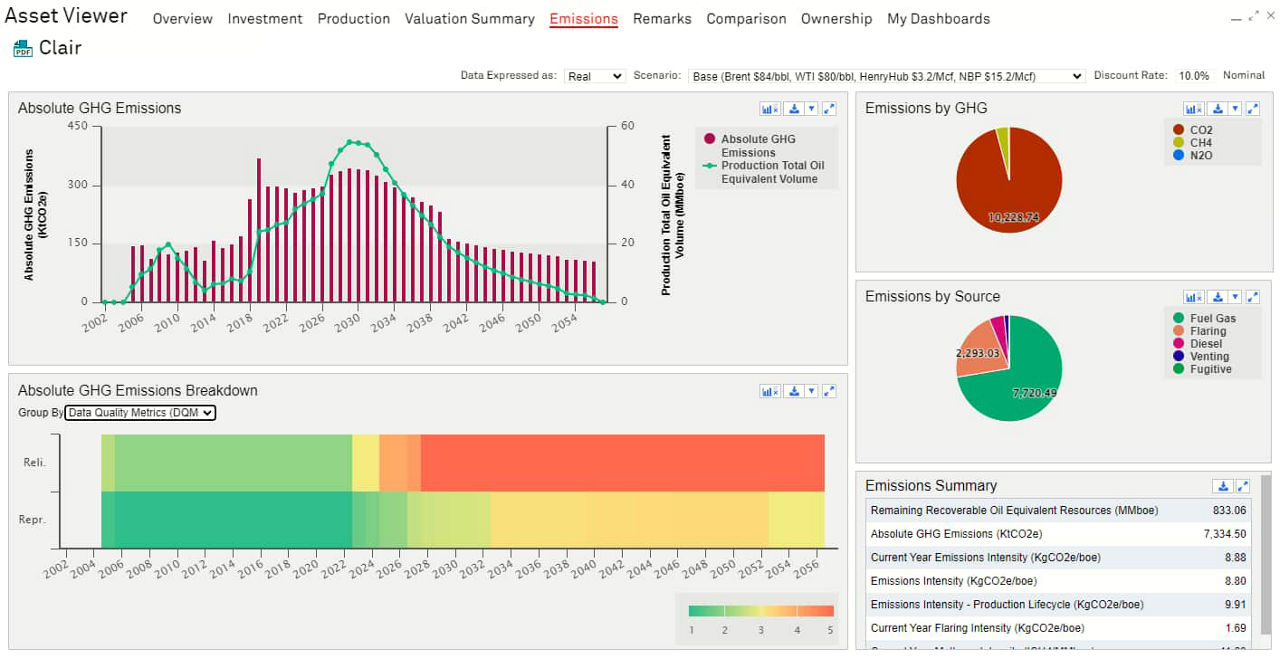Viewport: 1280px width, 660px height.
Task: Download the Emissions by Source chart
Action: [1218, 297]
